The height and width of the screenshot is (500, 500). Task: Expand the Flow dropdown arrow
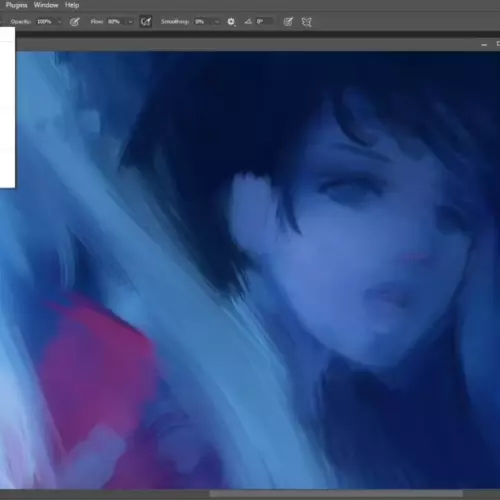point(130,22)
